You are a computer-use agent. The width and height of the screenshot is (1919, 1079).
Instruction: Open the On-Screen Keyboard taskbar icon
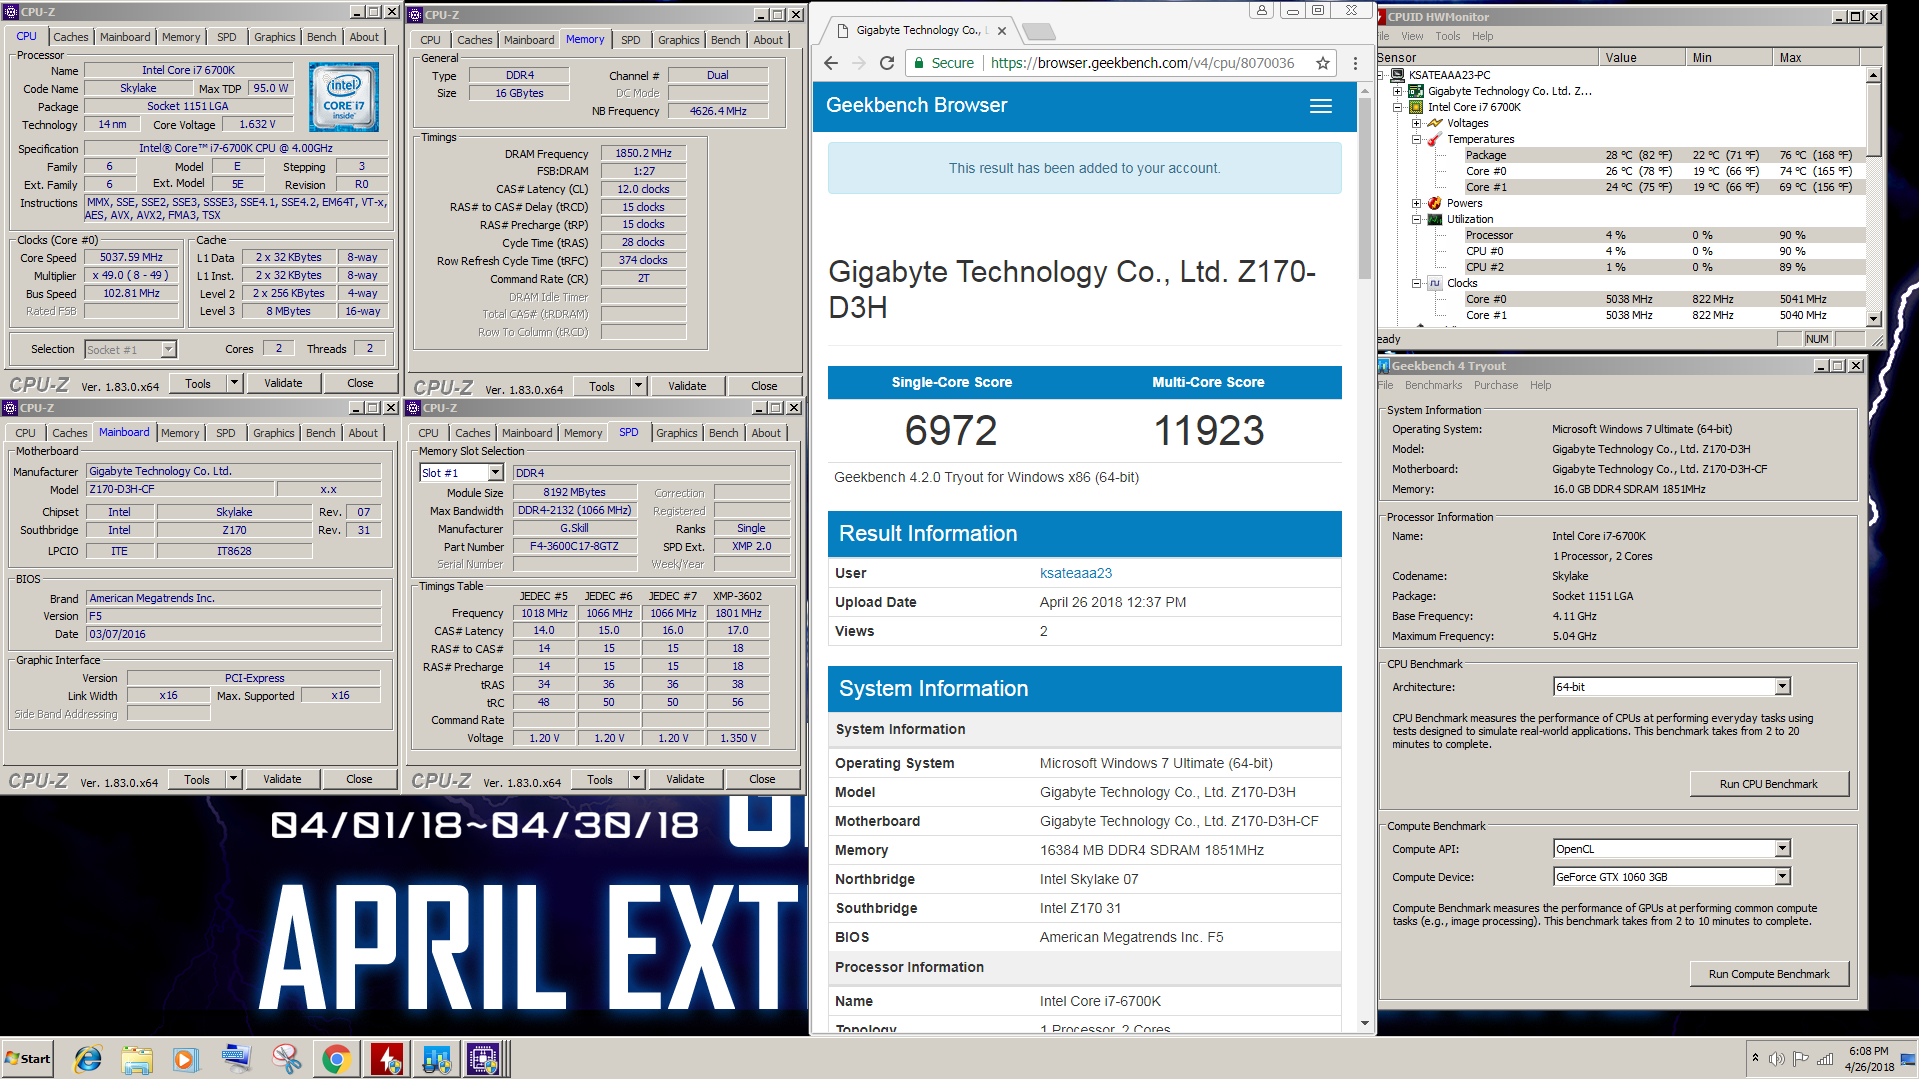pos(236,1059)
